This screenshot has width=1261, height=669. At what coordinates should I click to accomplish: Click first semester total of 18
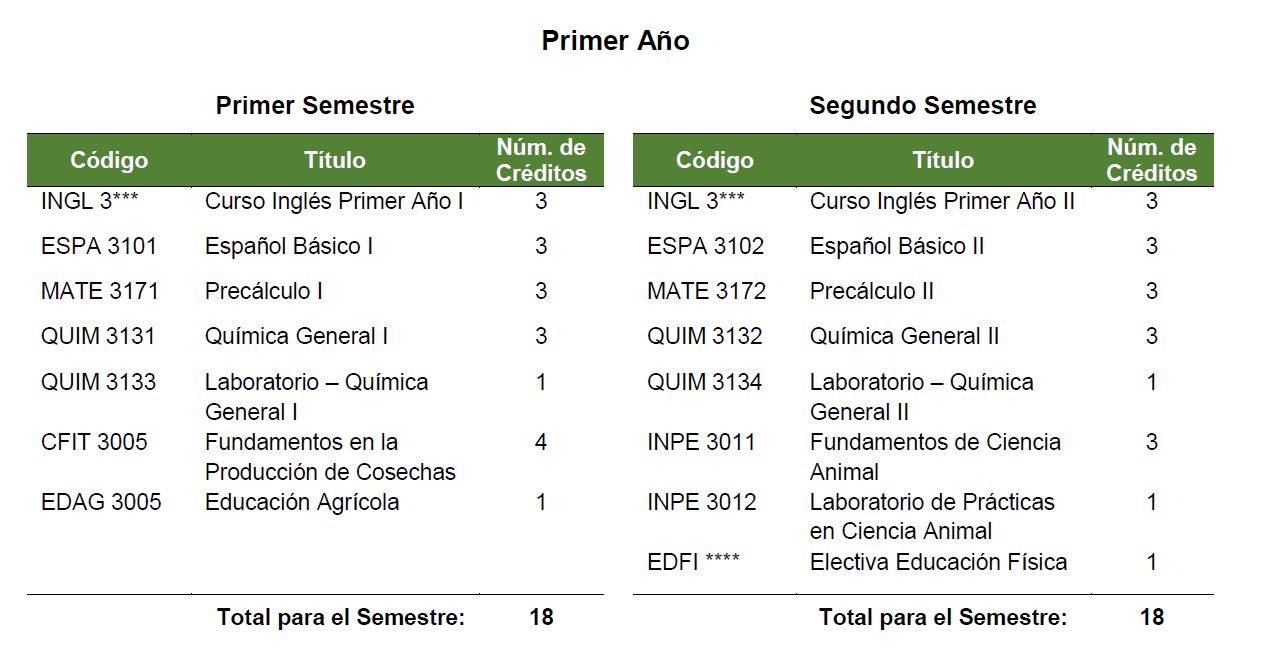coord(541,617)
